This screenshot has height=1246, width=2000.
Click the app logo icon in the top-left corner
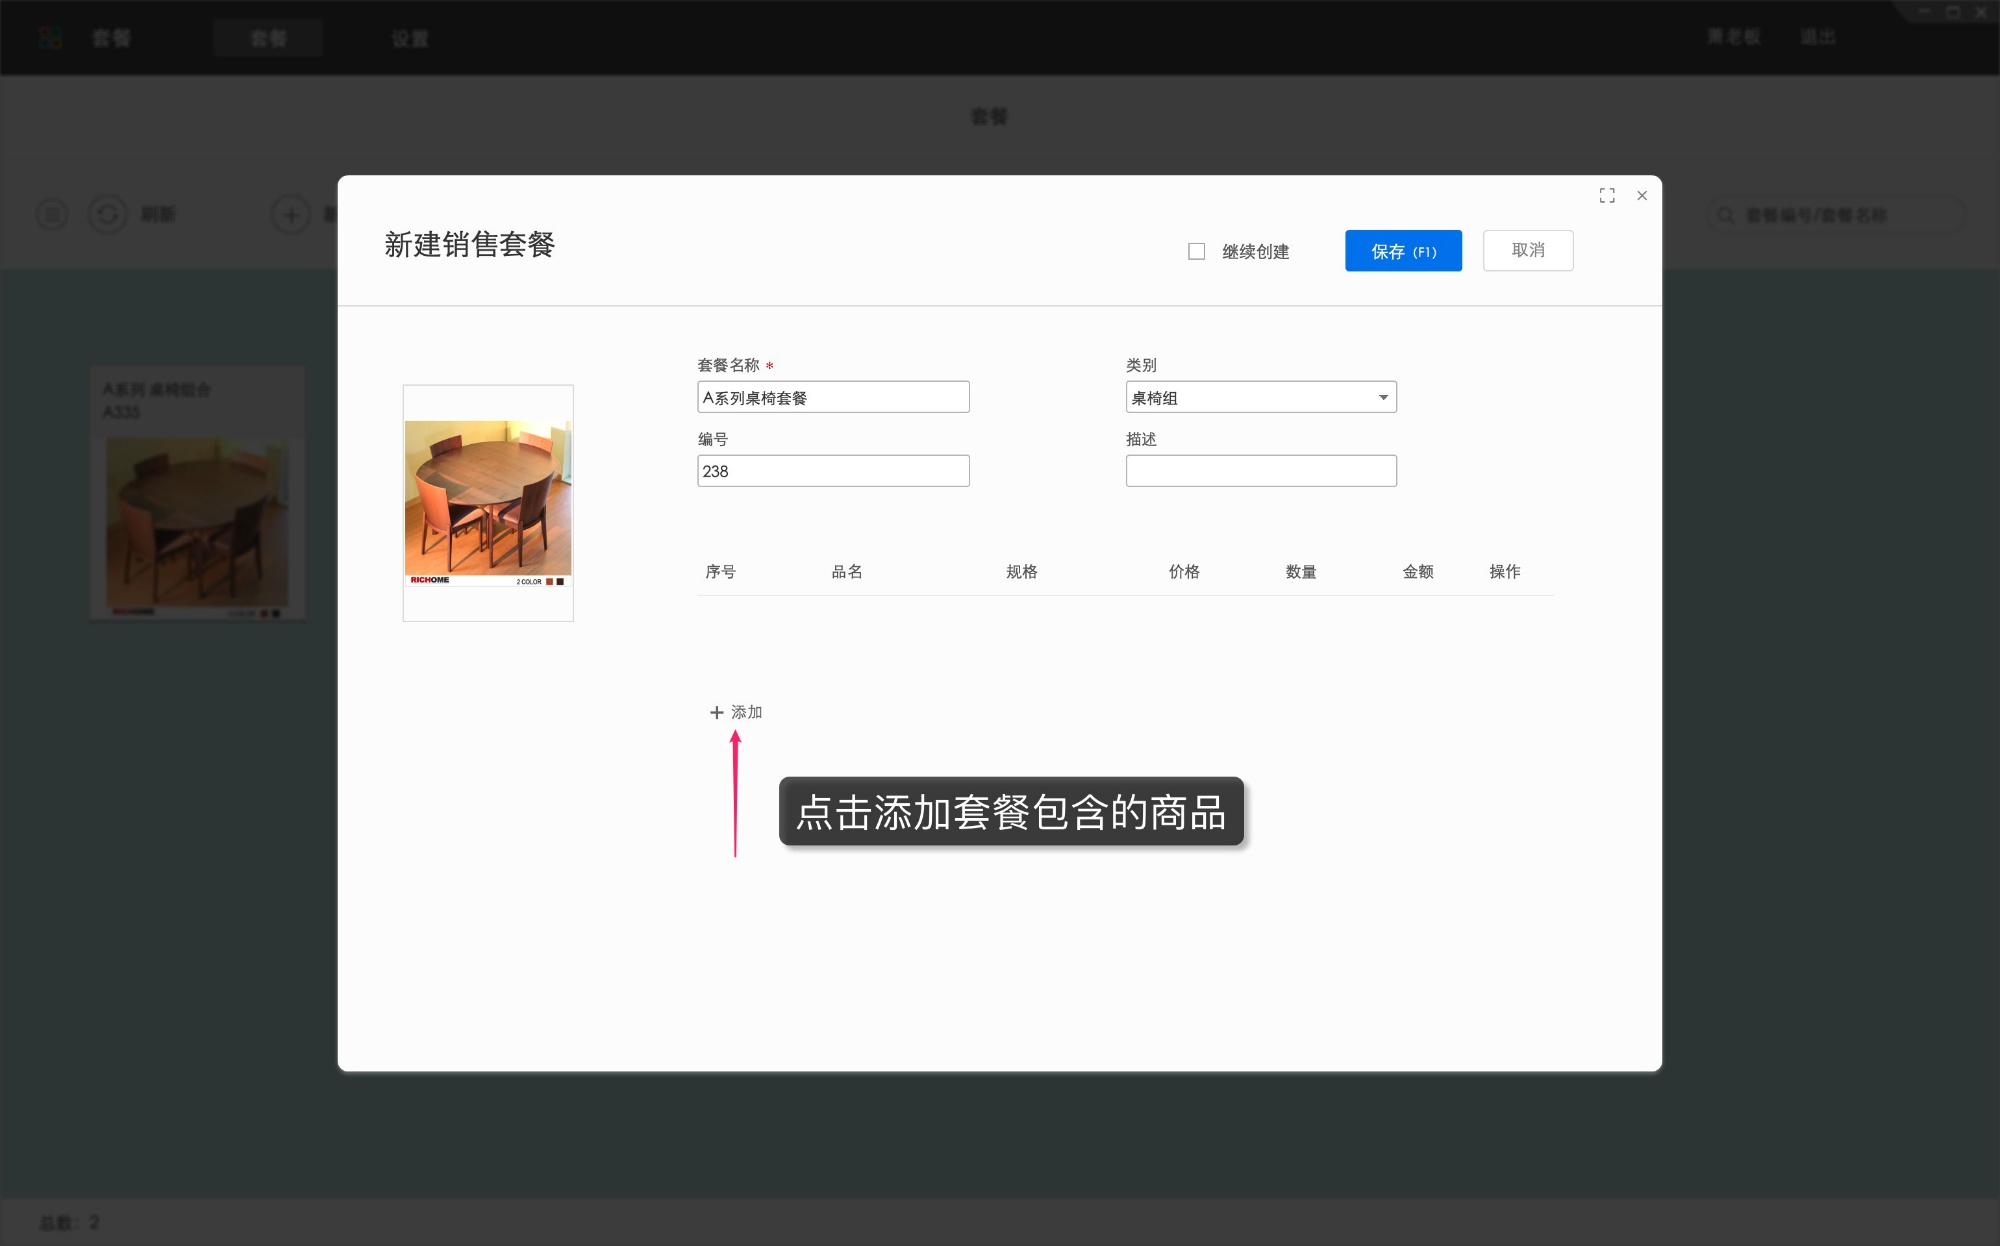(51, 38)
